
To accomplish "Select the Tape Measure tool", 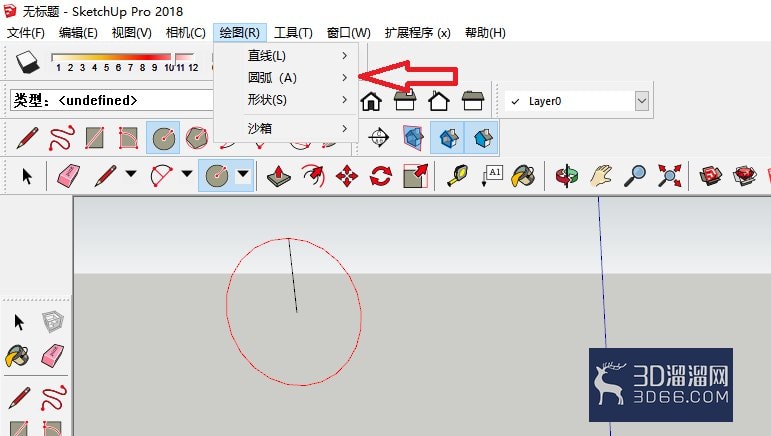I will pyautogui.click(x=458, y=175).
